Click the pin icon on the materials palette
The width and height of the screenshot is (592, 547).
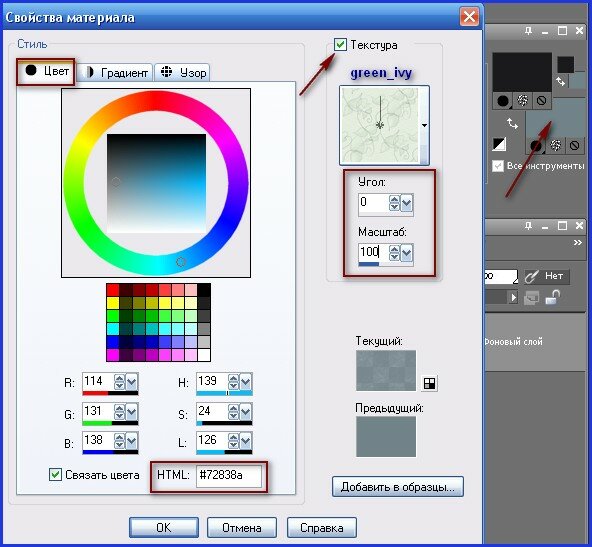[528, 31]
